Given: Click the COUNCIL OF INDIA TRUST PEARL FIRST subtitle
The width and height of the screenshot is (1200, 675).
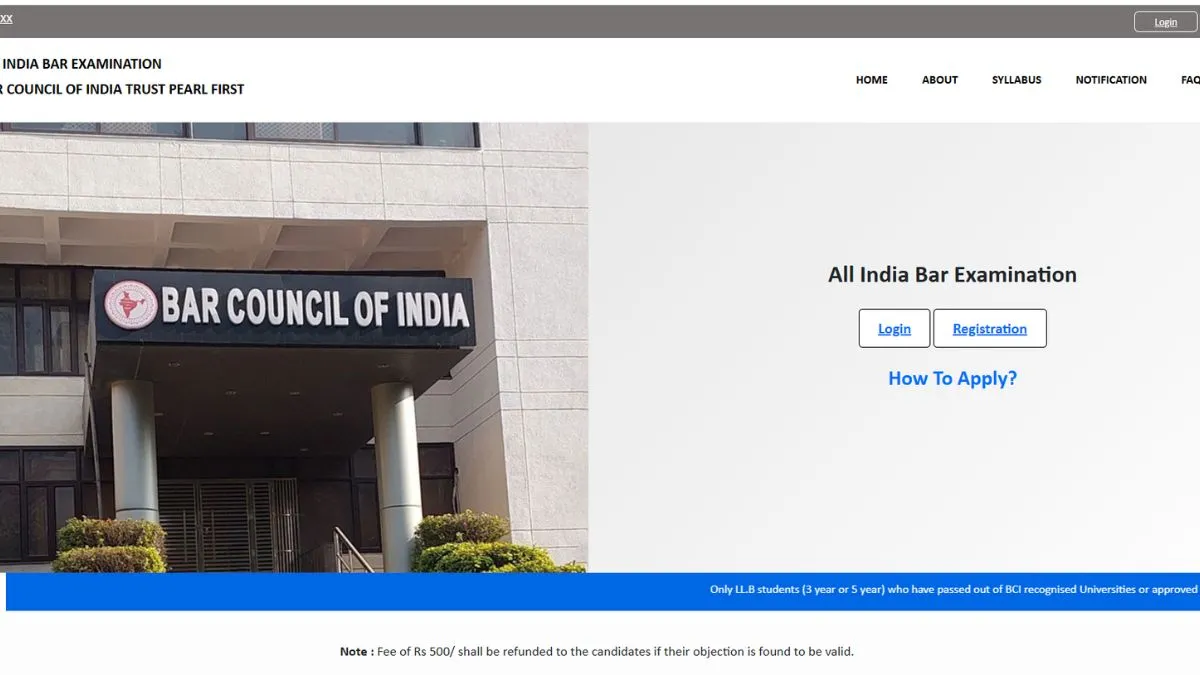Looking at the screenshot, I should (122, 89).
